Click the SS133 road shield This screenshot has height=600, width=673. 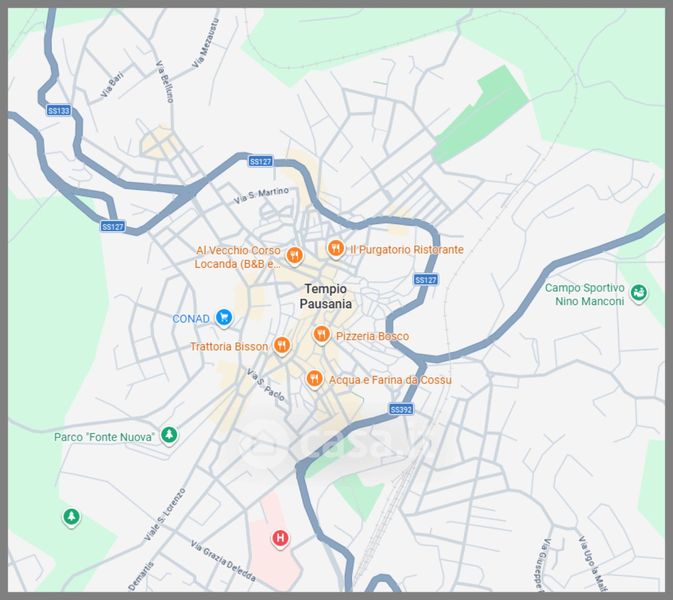59,111
